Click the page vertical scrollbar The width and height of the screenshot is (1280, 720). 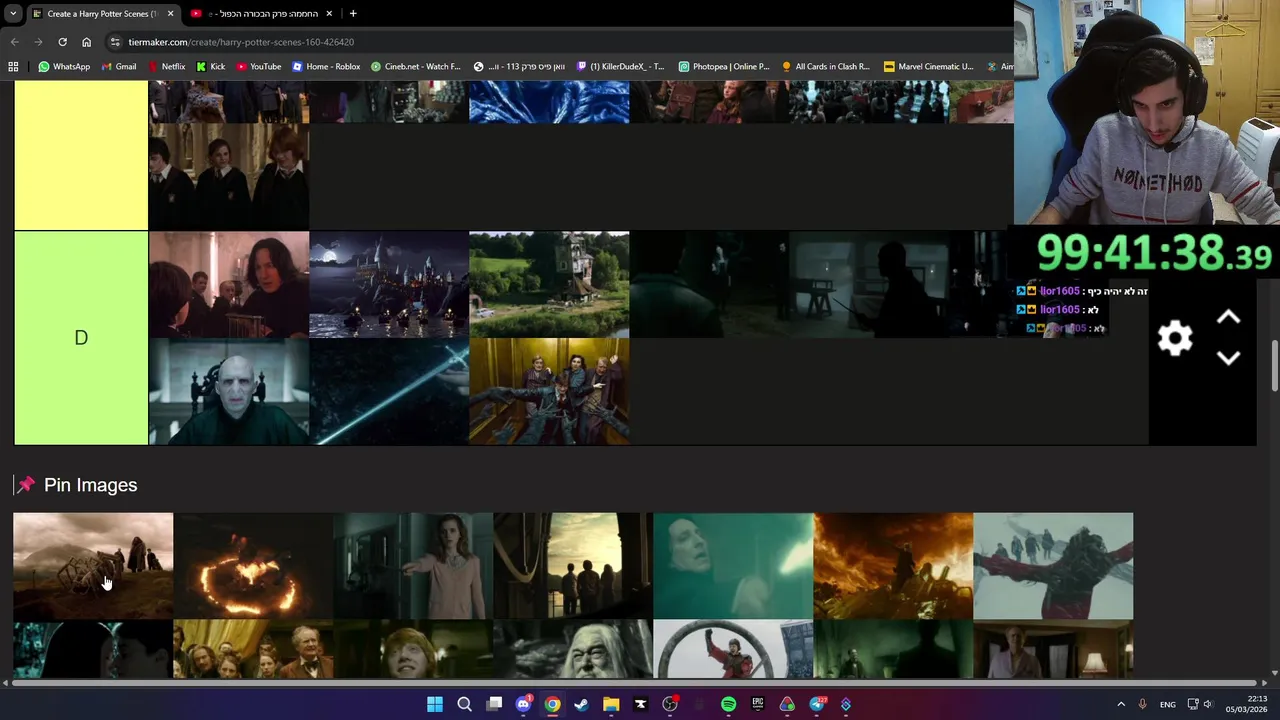[x=1274, y=366]
